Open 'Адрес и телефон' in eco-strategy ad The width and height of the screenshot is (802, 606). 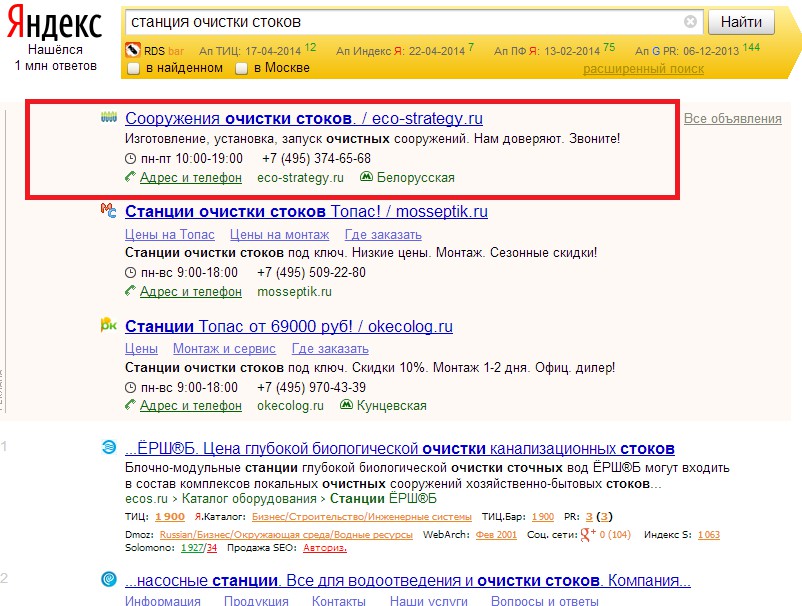tap(191, 177)
